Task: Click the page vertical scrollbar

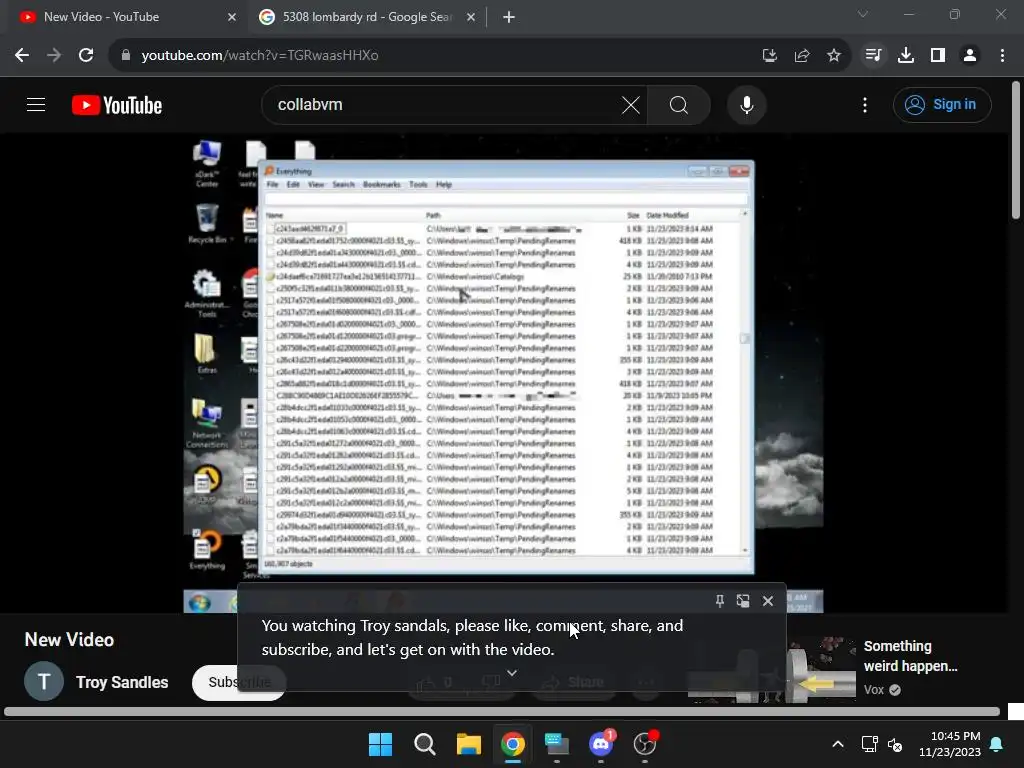Action: pos(1016,150)
